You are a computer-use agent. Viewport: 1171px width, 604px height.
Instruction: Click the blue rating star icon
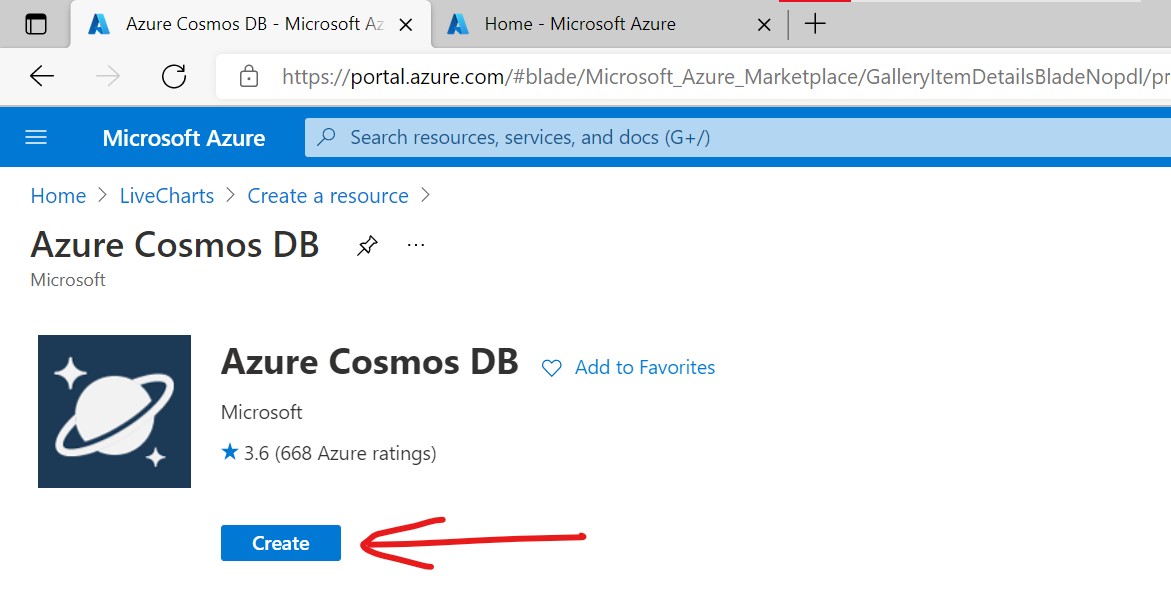[230, 453]
